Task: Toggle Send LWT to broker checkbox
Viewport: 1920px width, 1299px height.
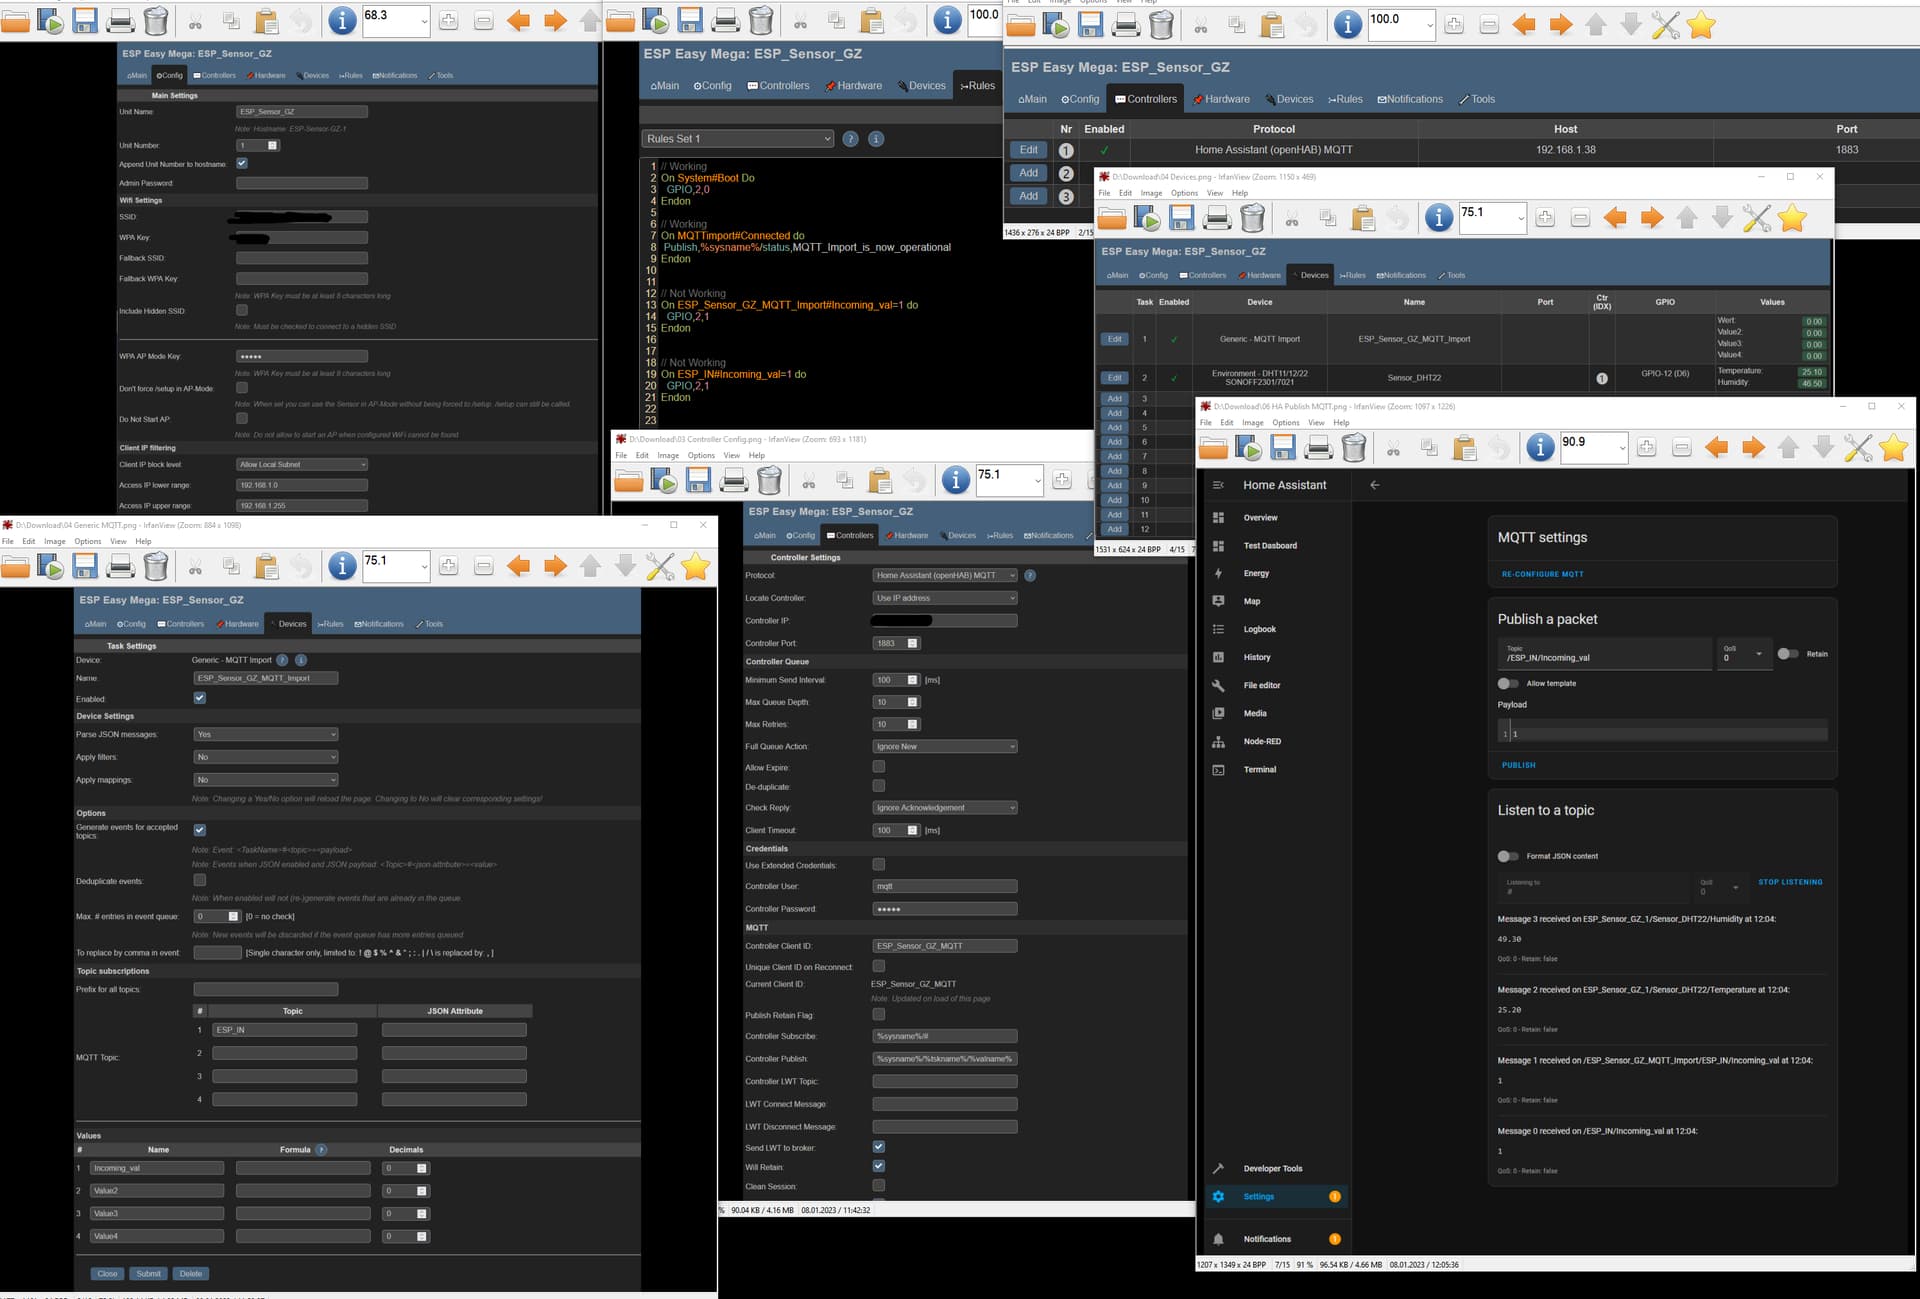Action: [878, 1147]
